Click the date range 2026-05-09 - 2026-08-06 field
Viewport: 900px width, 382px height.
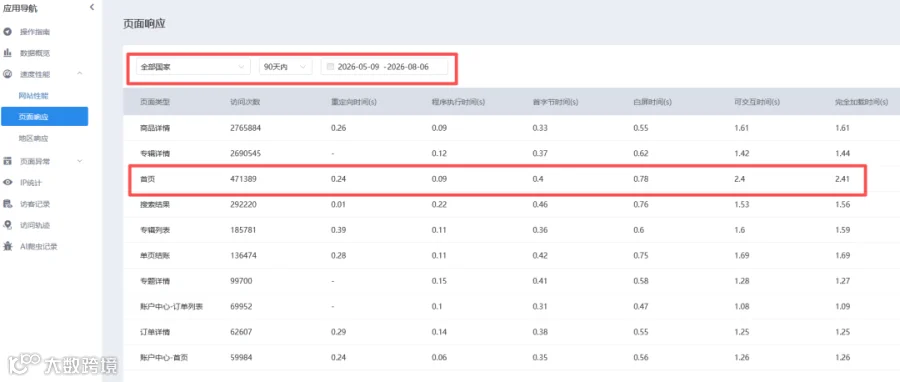pyautogui.click(x=384, y=67)
